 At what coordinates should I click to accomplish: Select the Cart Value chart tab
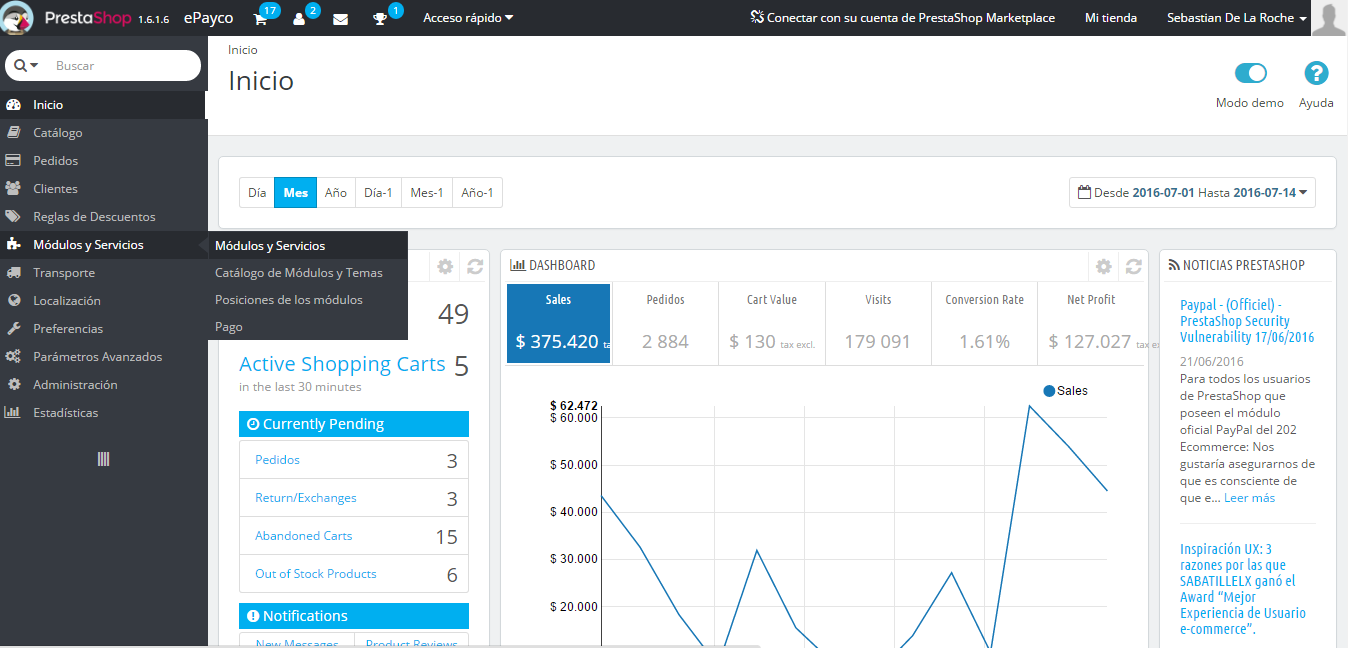point(771,324)
